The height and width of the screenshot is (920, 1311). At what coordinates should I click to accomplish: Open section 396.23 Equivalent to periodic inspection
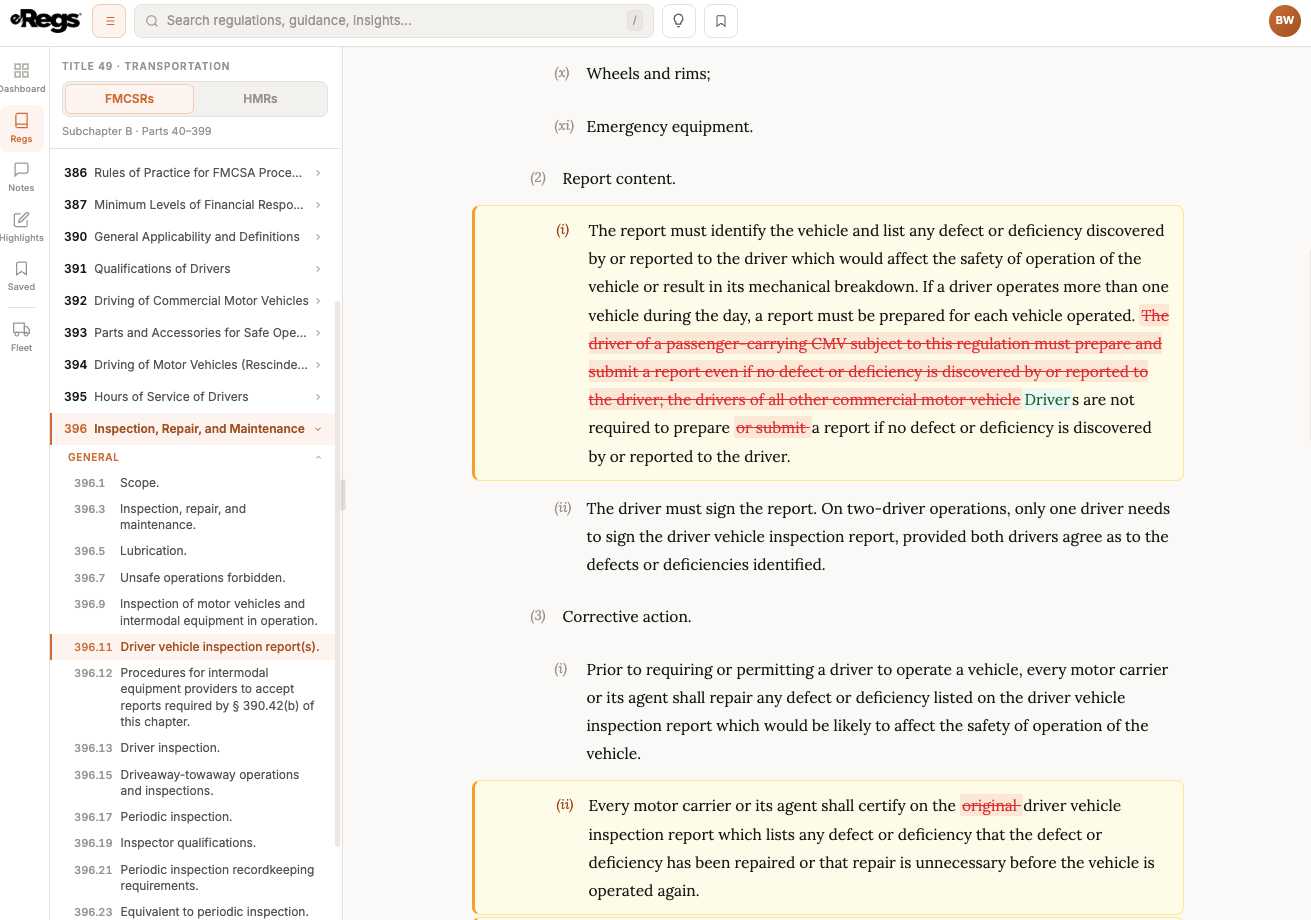(x=192, y=912)
